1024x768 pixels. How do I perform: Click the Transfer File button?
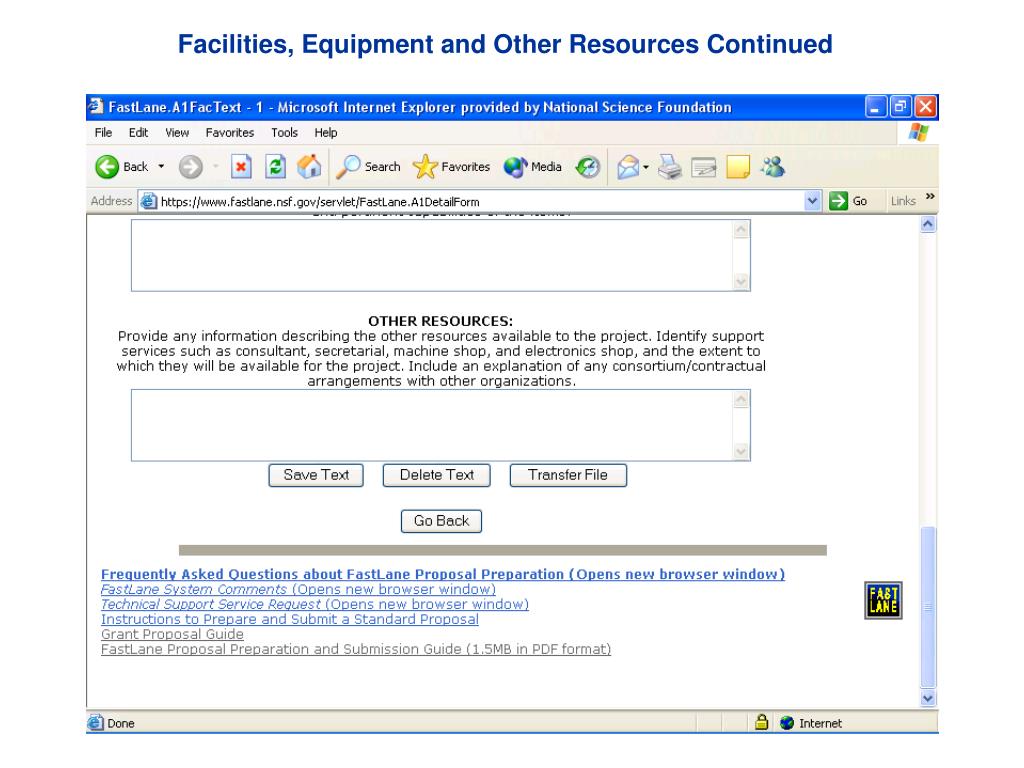[x=568, y=475]
